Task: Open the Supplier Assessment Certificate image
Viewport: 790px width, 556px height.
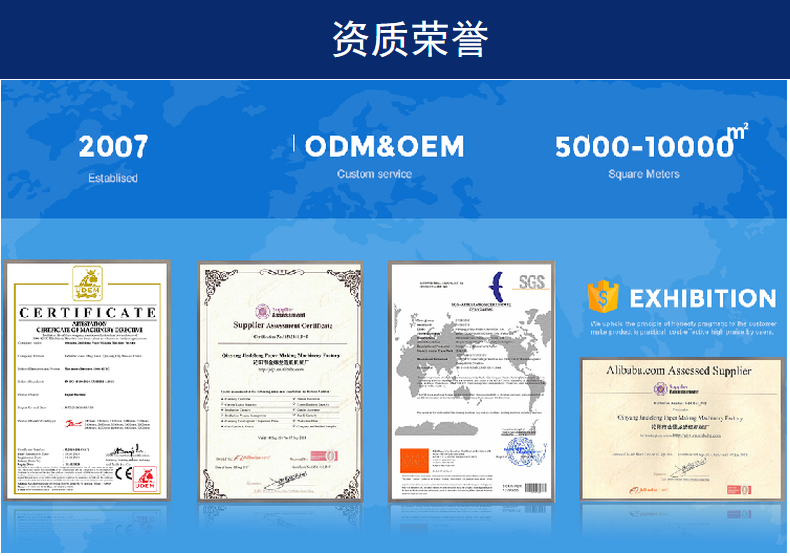Action: (x=275, y=380)
